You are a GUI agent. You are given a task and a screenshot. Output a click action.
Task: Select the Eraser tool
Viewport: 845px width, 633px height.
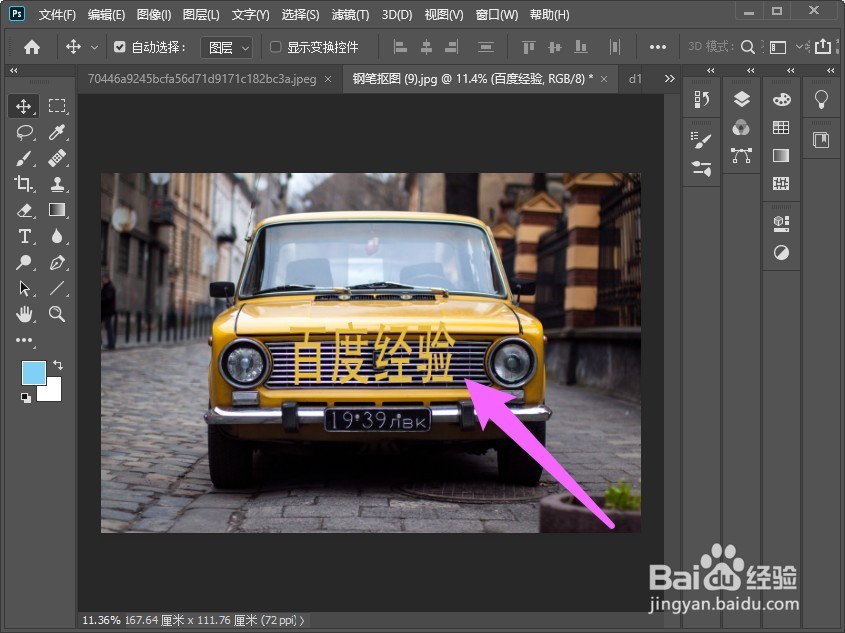click(x=24, y=210)
